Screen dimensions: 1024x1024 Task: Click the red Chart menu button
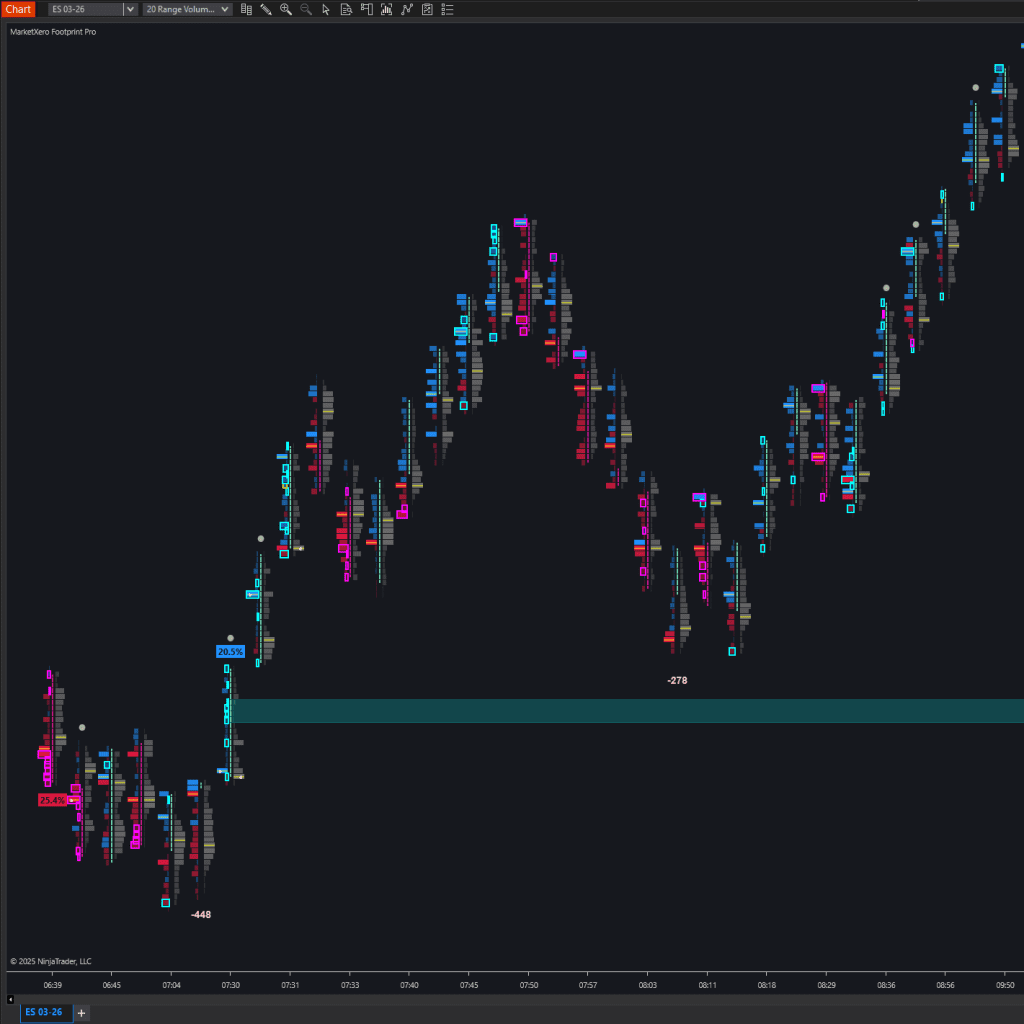18,9
